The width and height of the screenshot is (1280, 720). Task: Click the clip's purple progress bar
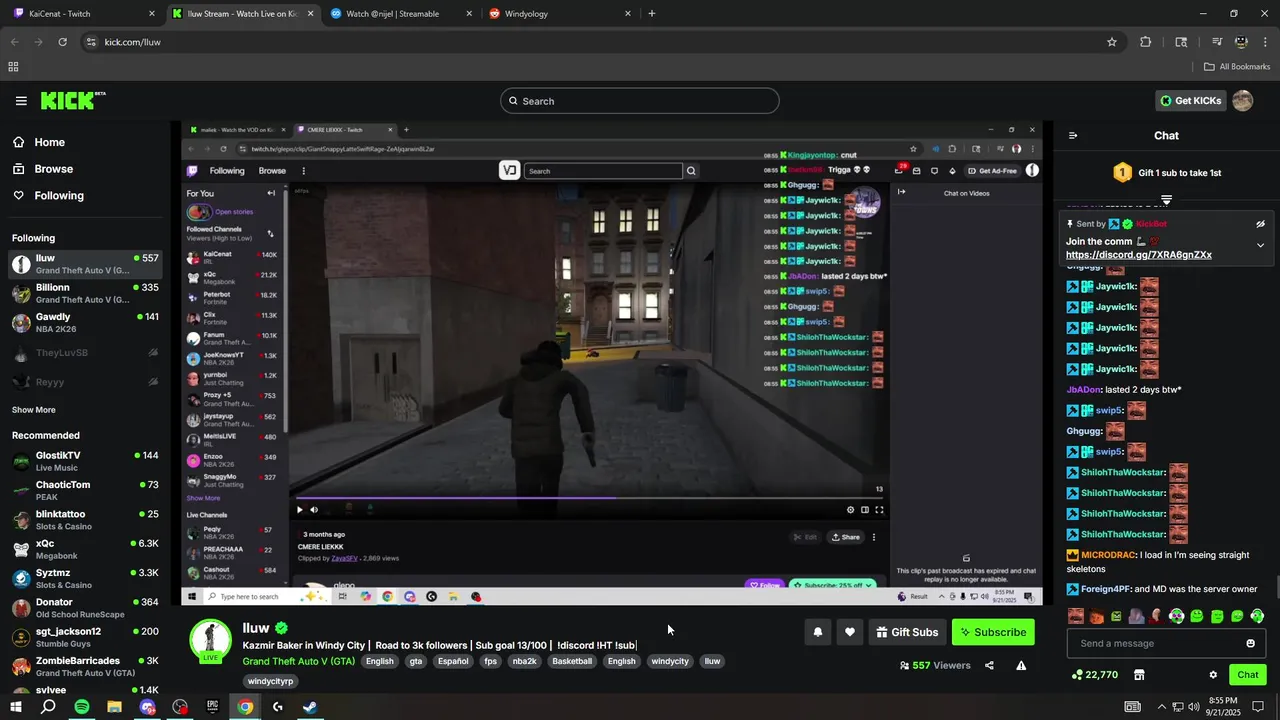tap(455, 498)
